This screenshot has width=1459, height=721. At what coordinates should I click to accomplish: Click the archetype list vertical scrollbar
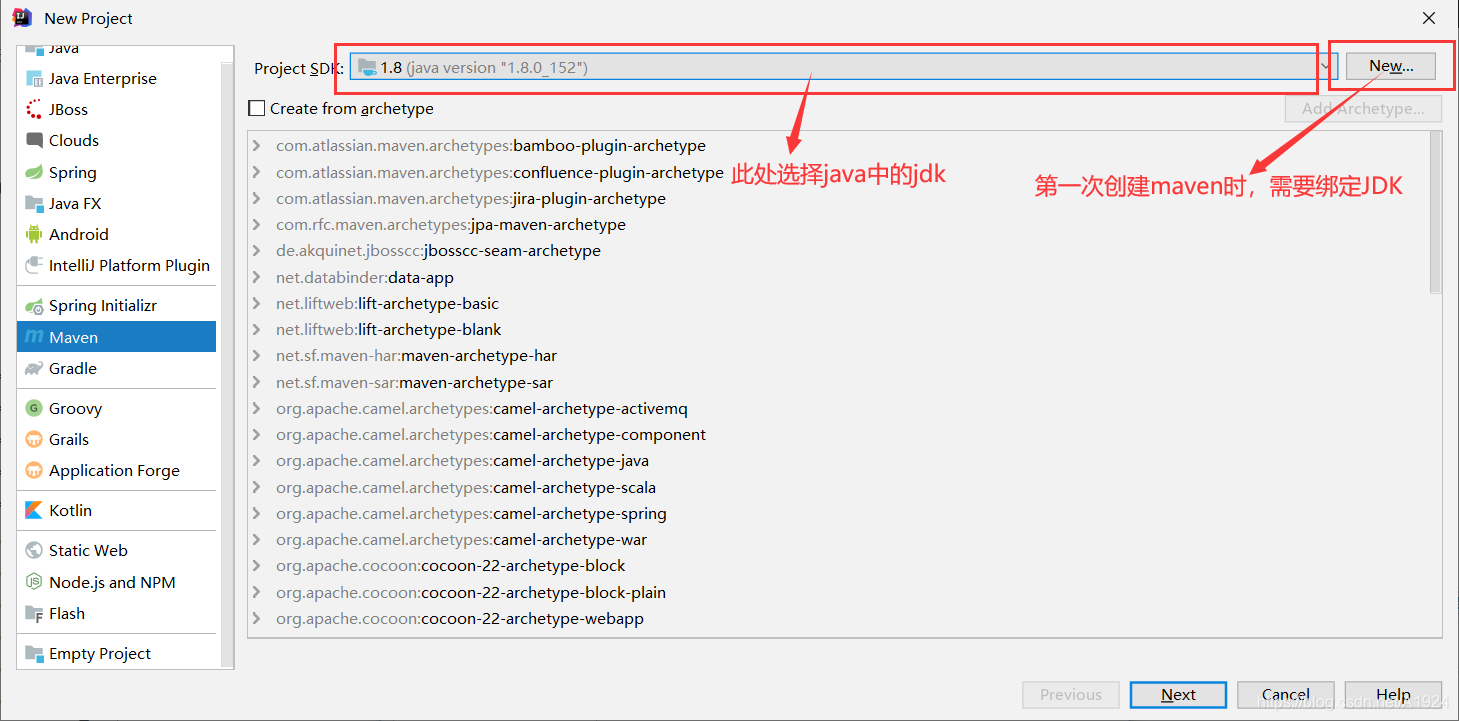(x=1435, y=213)
